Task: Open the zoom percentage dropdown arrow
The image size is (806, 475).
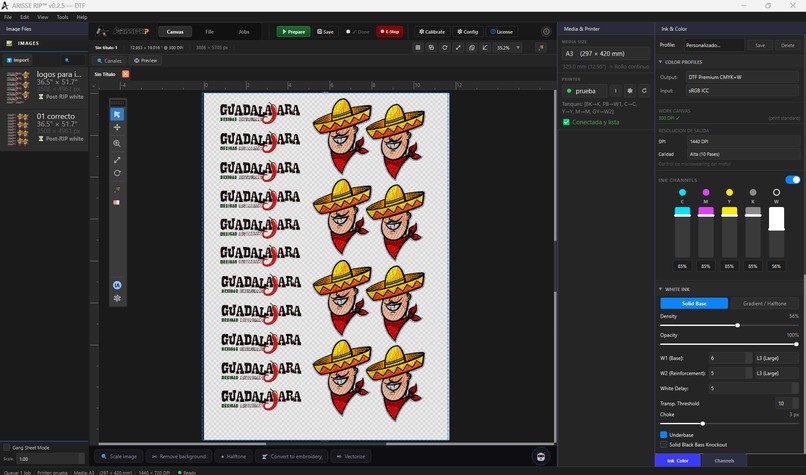Action: [518, 47]
